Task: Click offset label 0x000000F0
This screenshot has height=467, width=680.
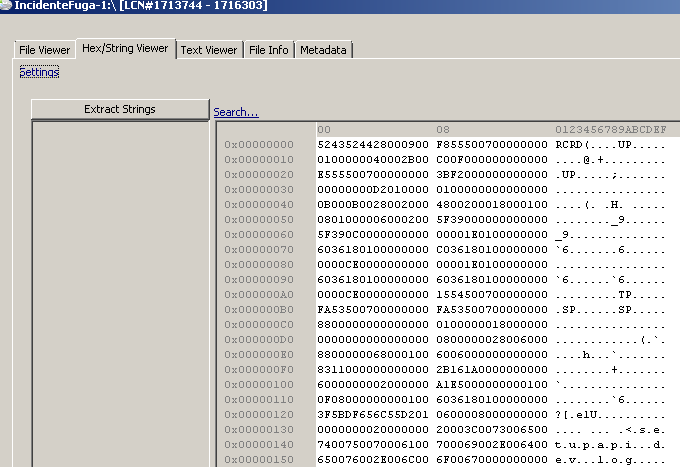Action: point(259,369)
